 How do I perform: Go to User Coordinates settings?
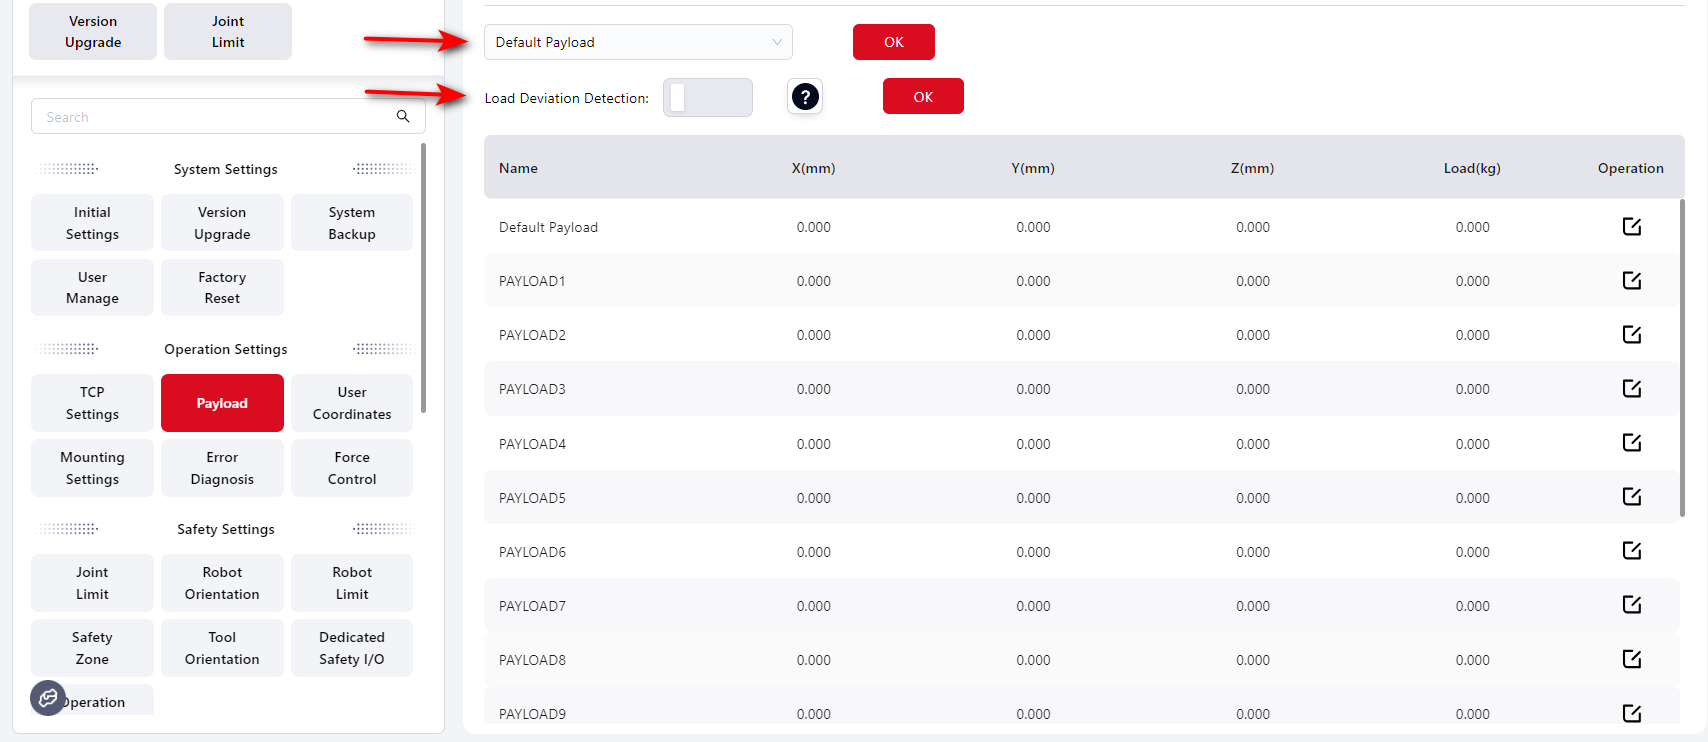pyautogui.click(x=352, y=403)
